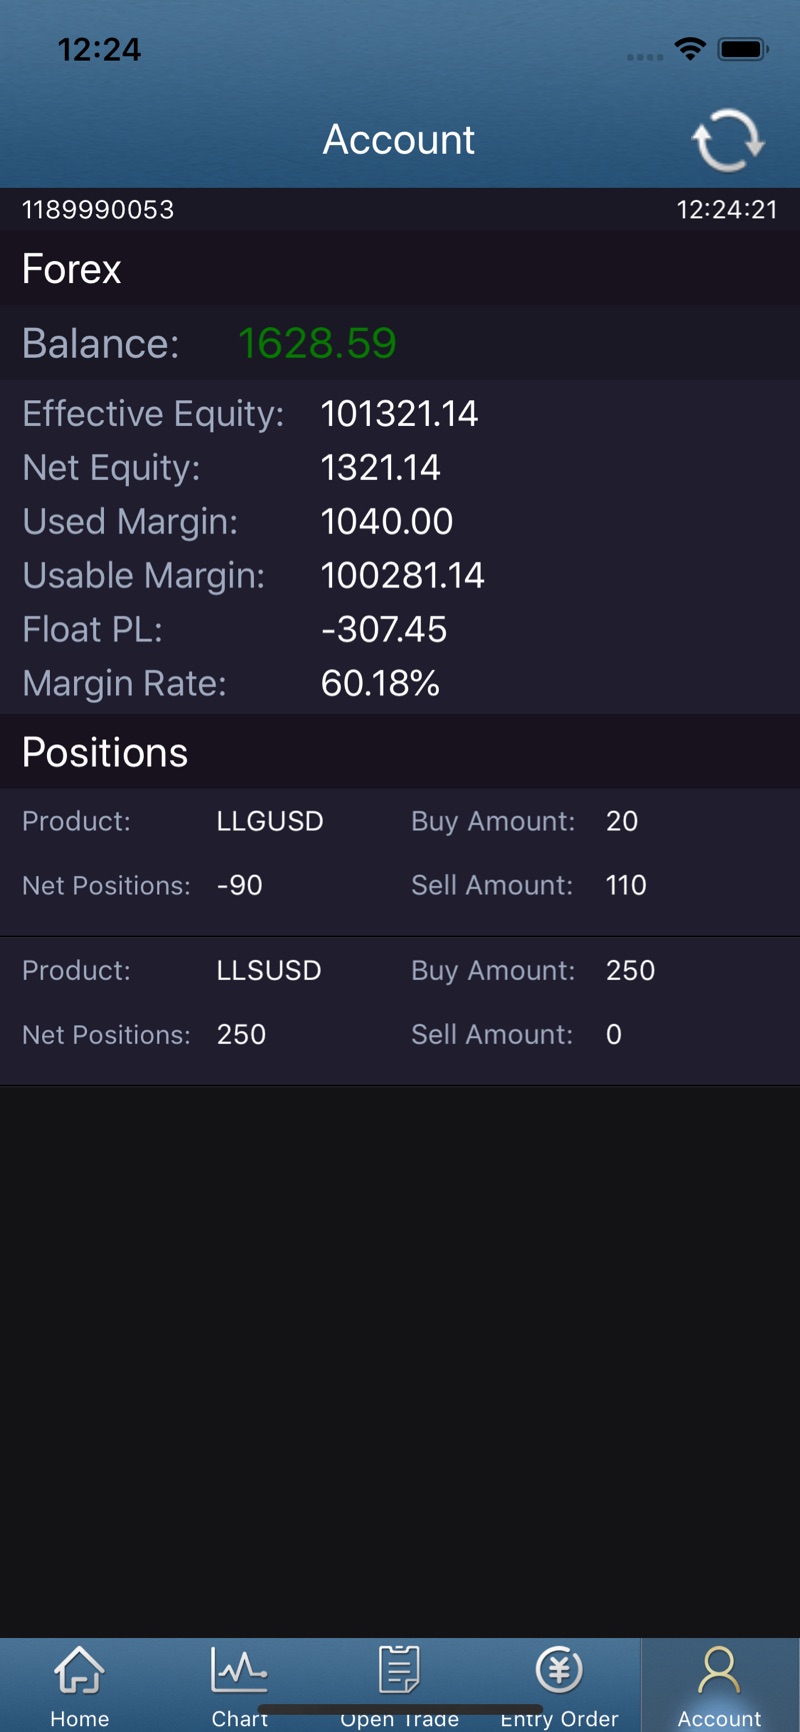This screenshot has height=1732, width=800.
Task: Tap the Float PL -307.45 row
Action: pos(400,629)
